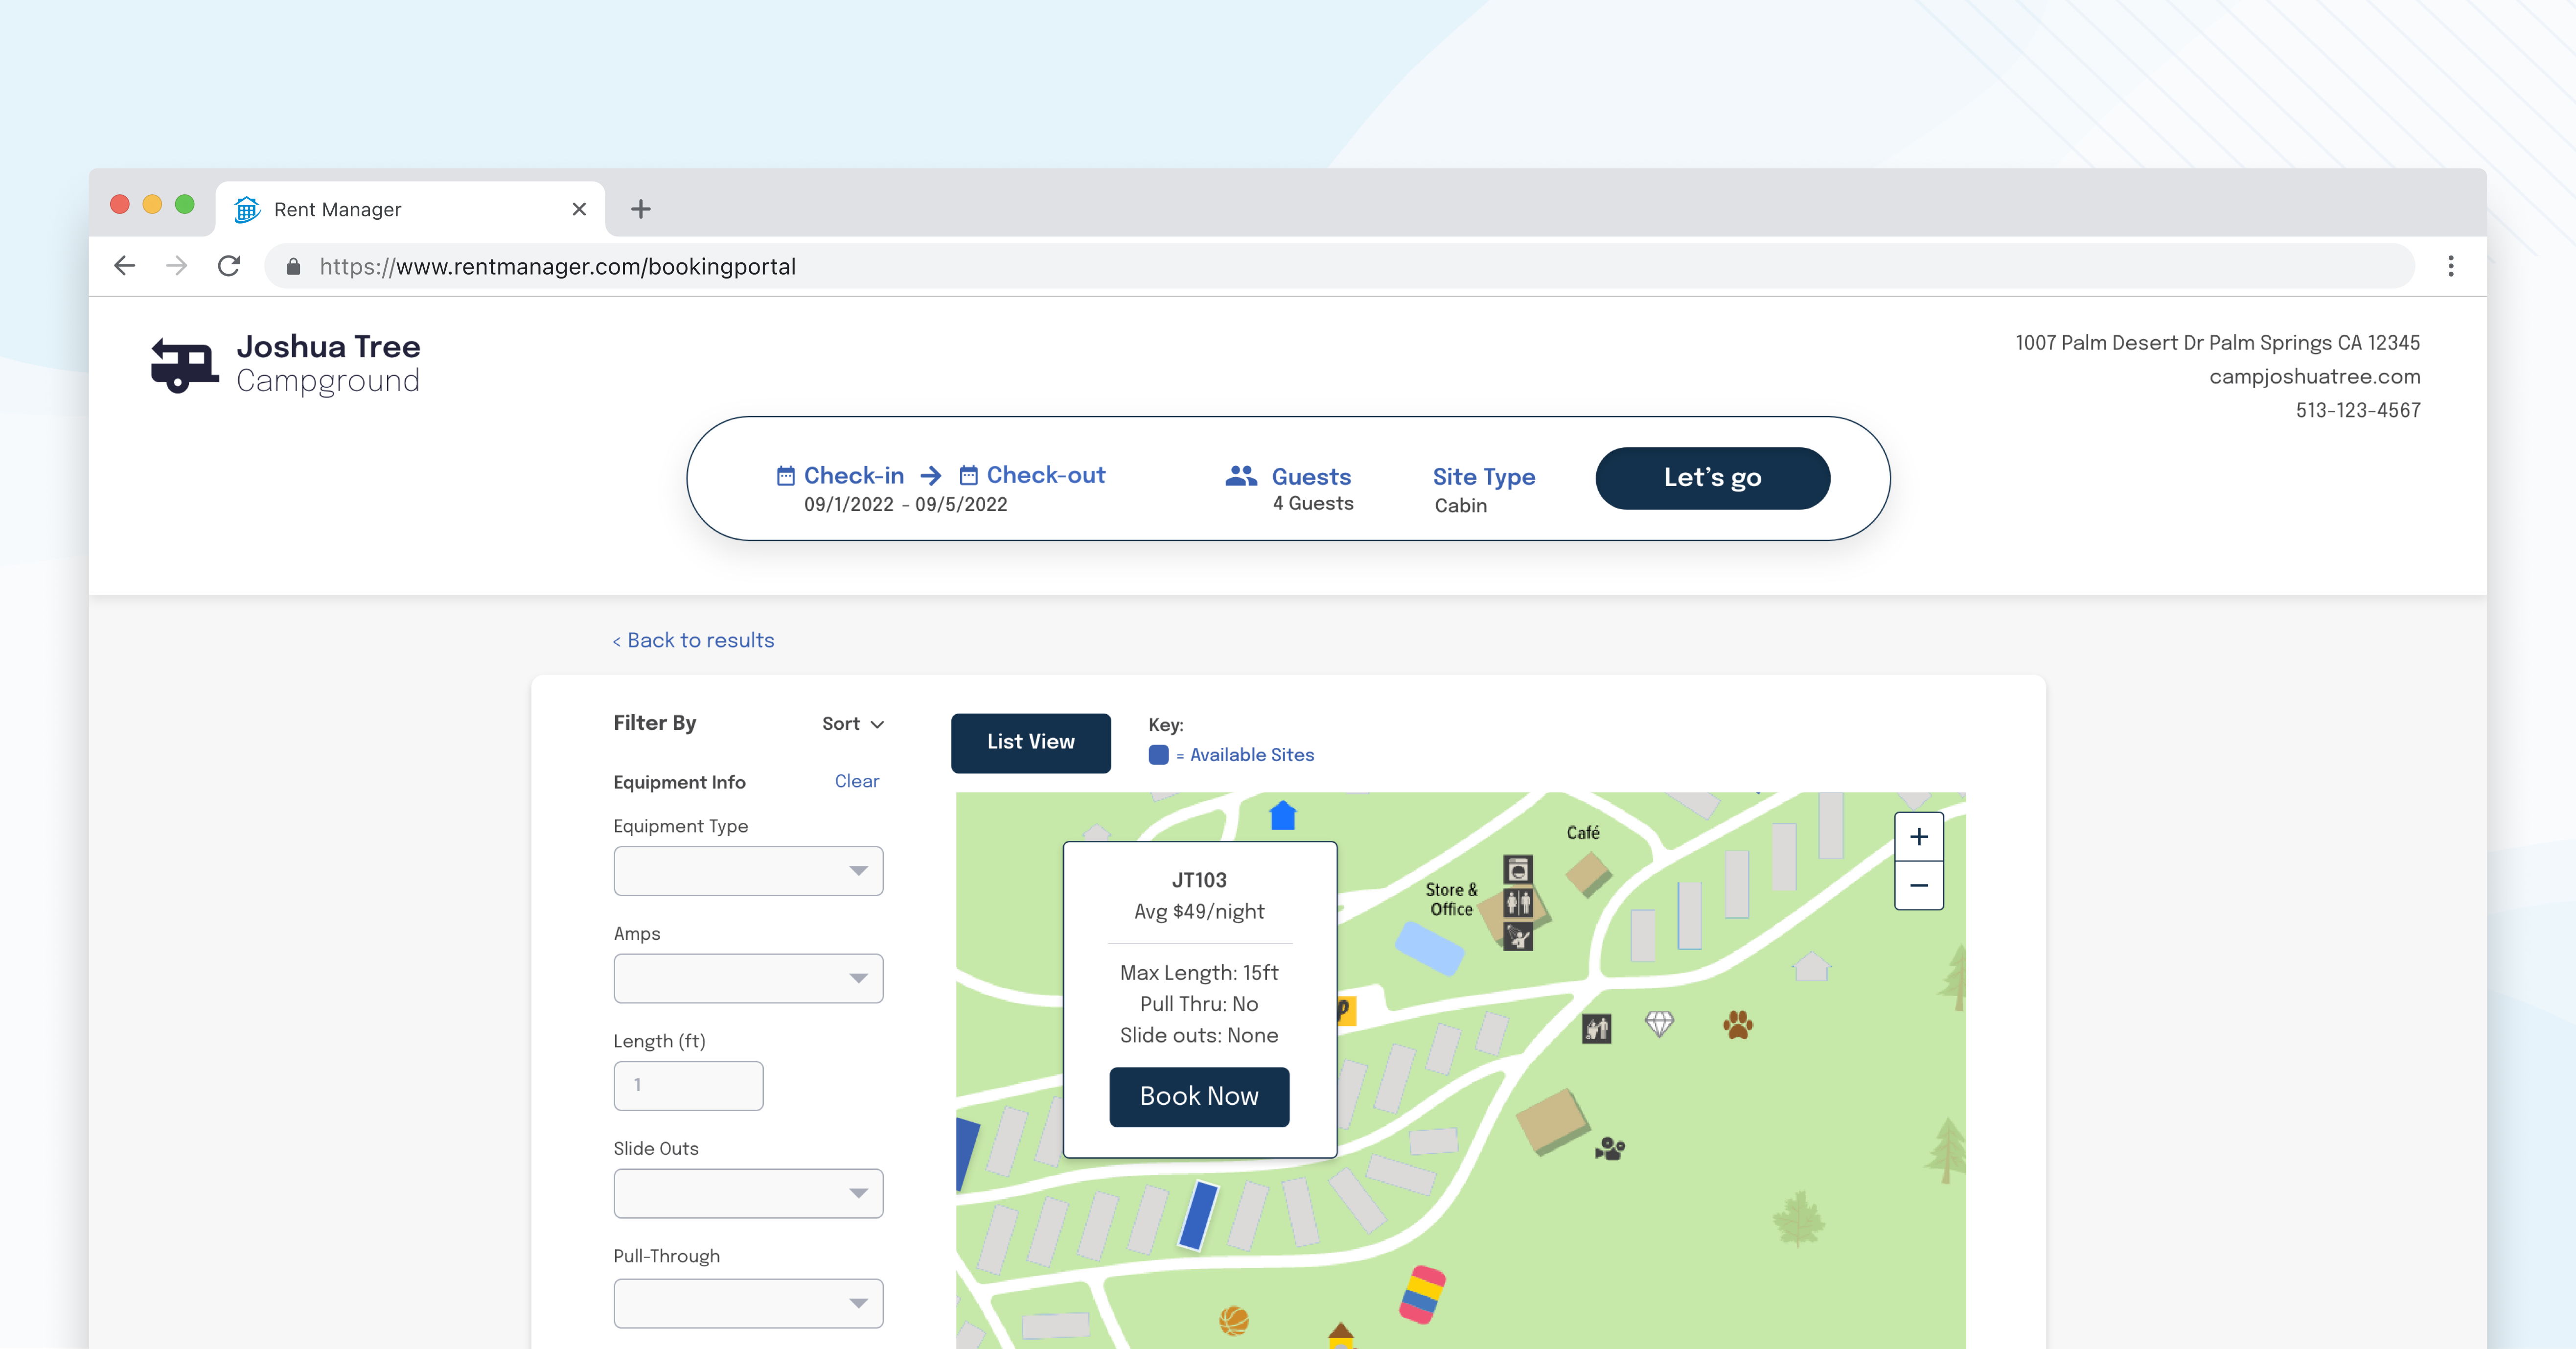Open the Guests selector
Image resolution: width=2576 pixels, height=1349 pixels.
click(1290, 488)
